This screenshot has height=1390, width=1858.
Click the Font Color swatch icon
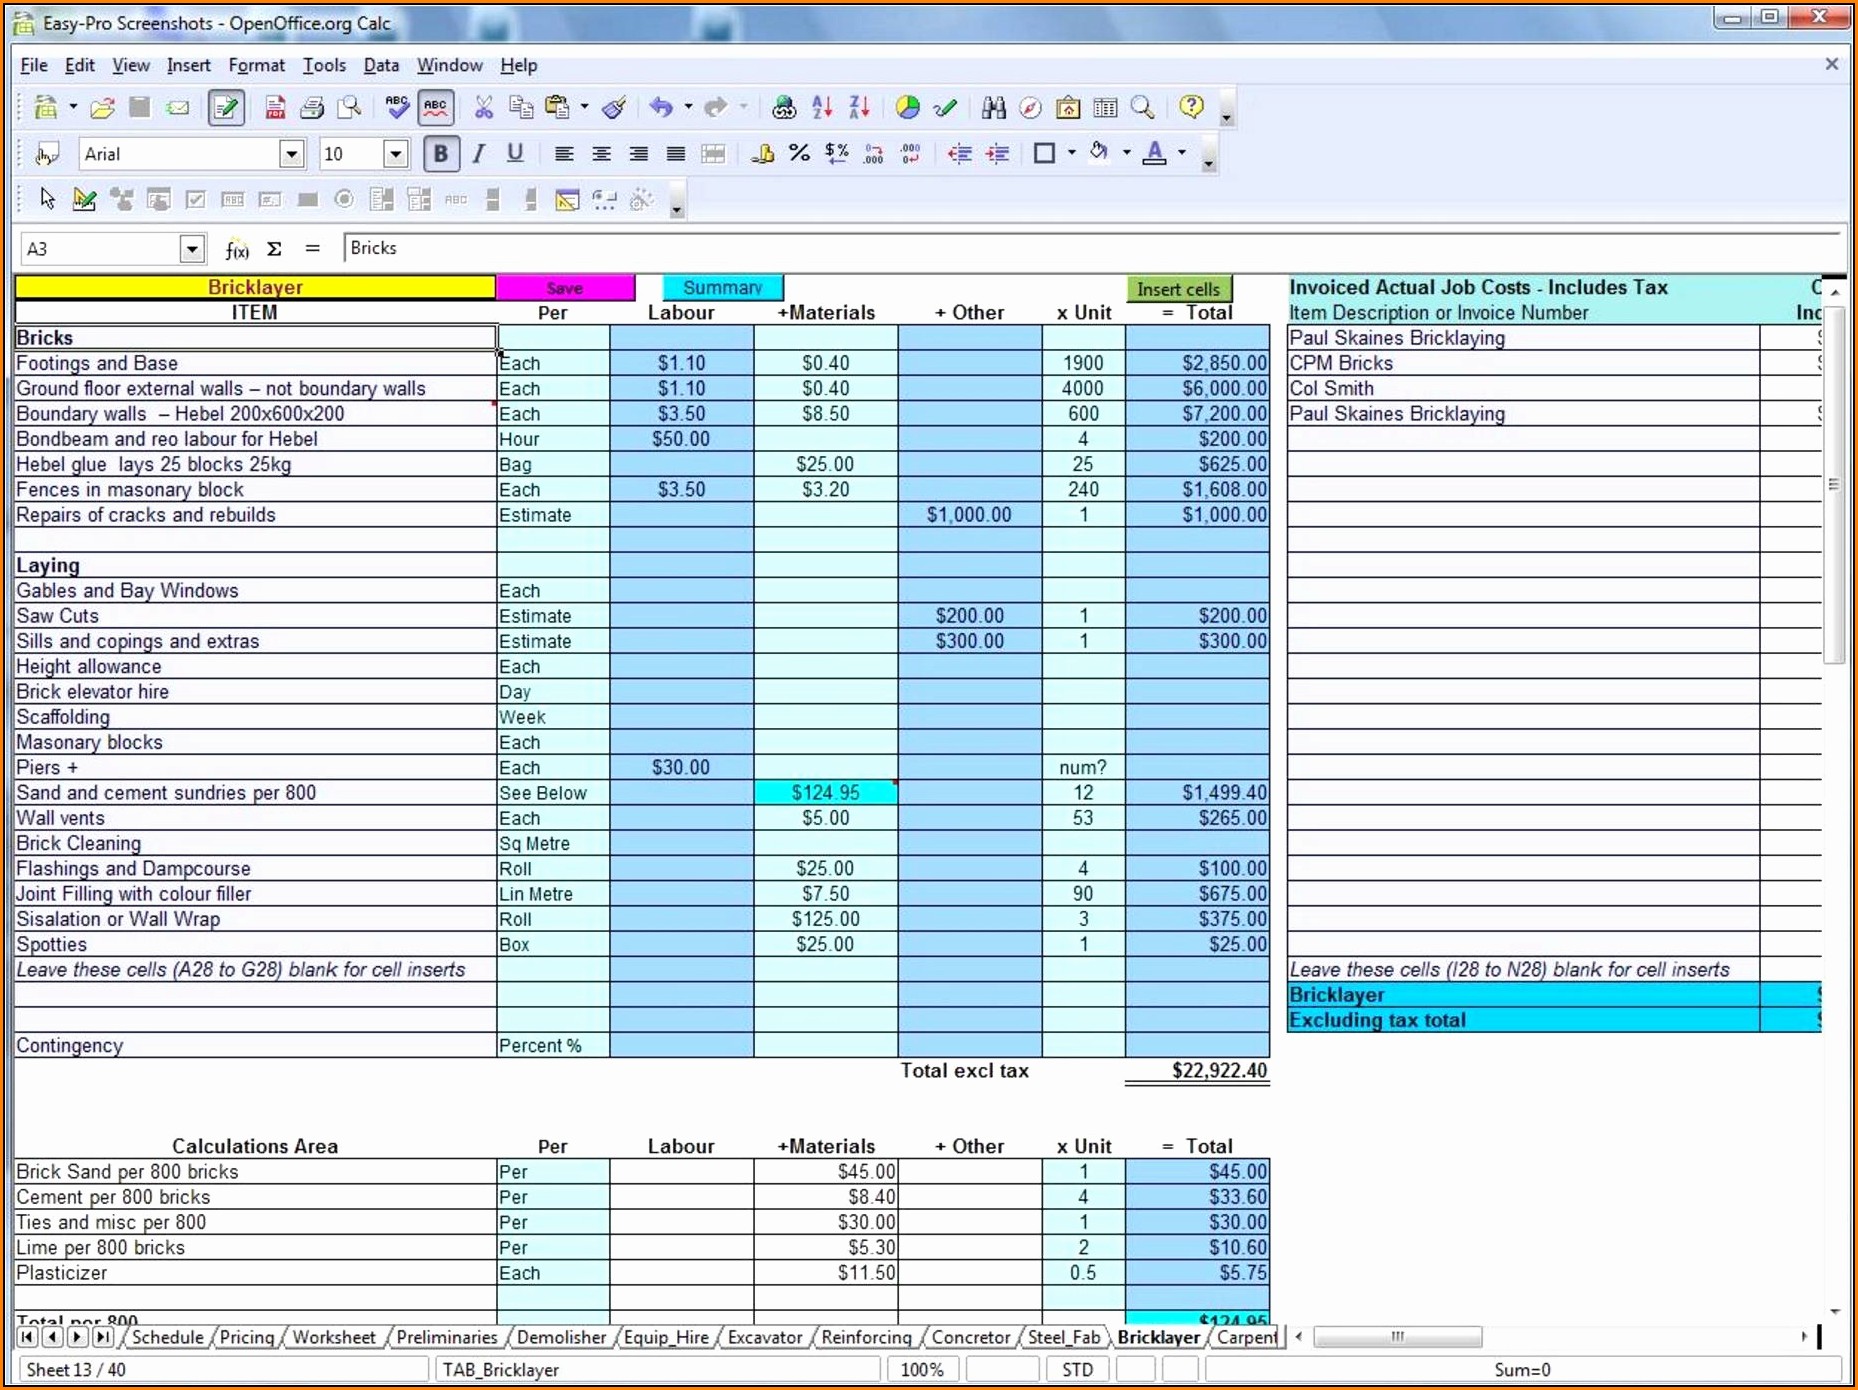click(1154, 153)
